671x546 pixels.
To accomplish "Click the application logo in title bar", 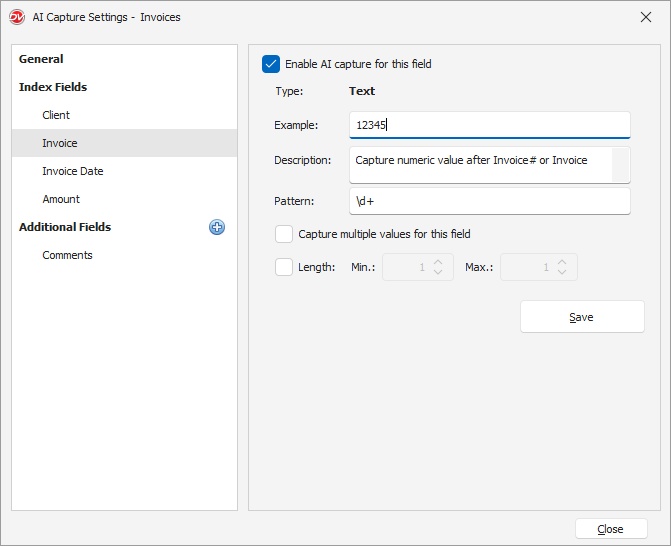I will coord(17,17).
